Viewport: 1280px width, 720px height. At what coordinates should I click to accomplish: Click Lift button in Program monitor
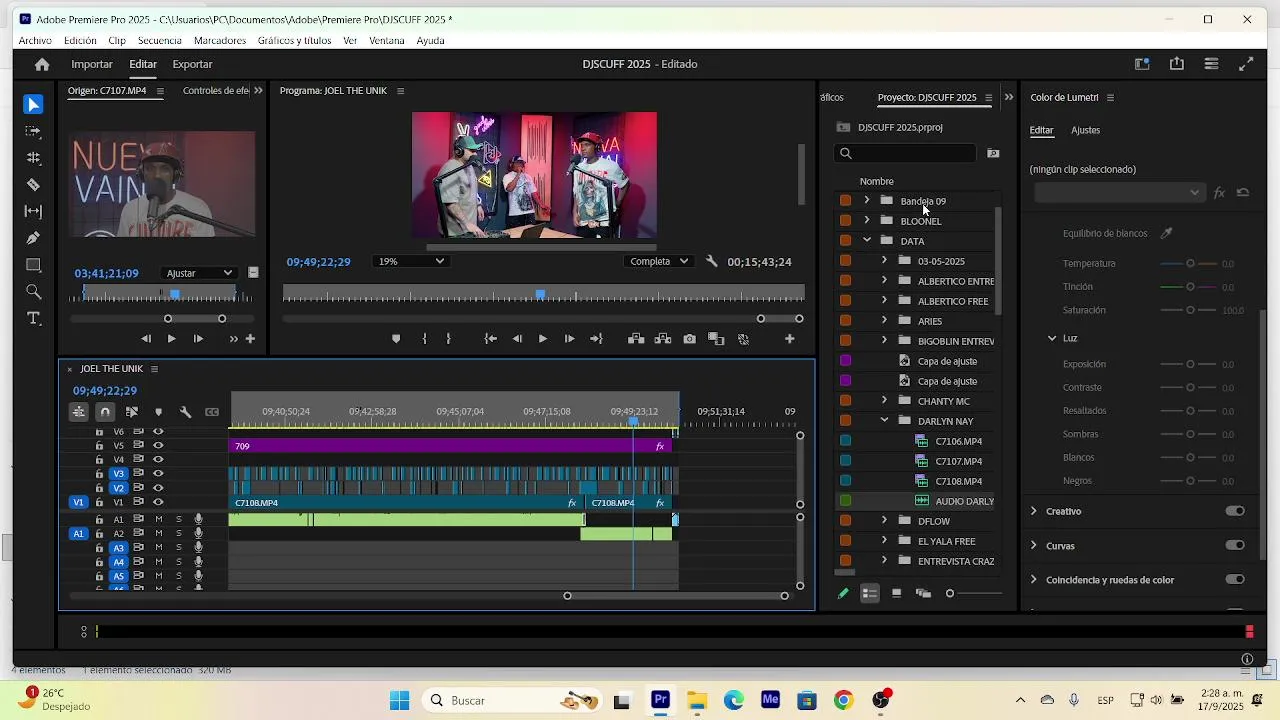[x=636, y=339]
